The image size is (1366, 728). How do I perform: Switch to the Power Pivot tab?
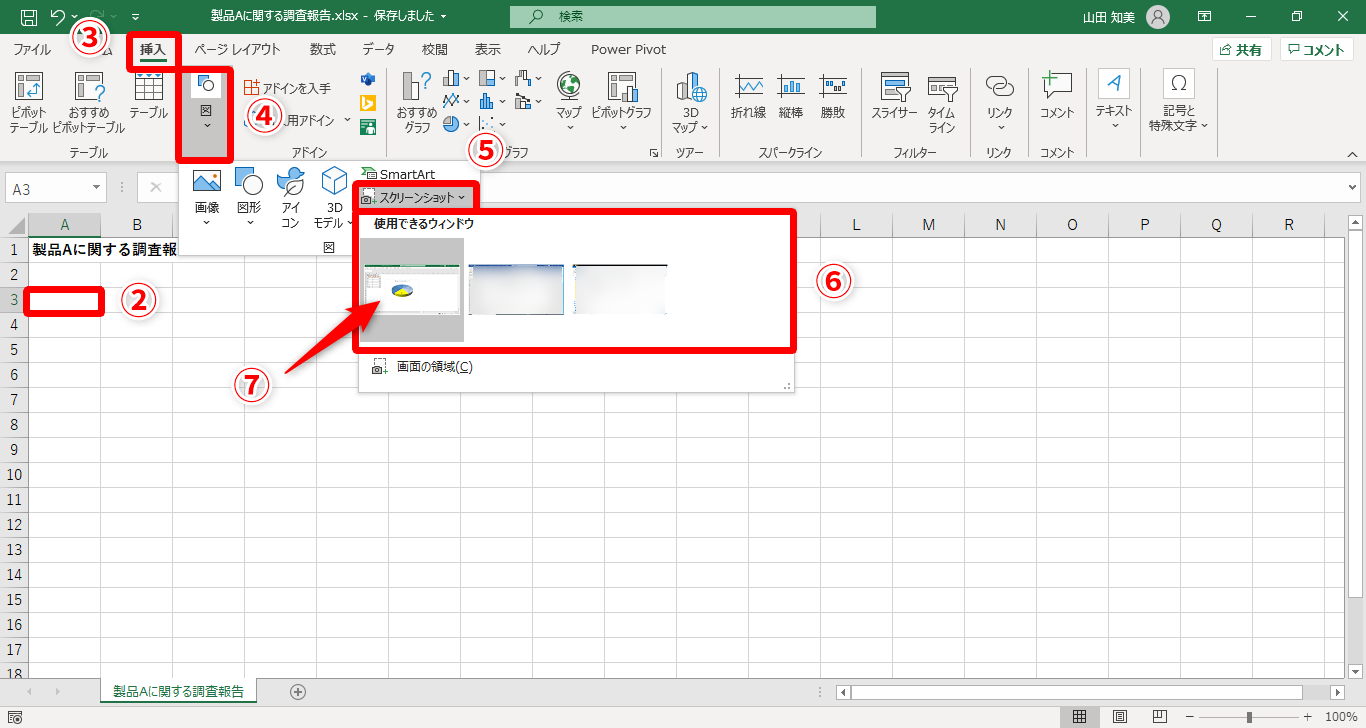click(x=628, y=49)
